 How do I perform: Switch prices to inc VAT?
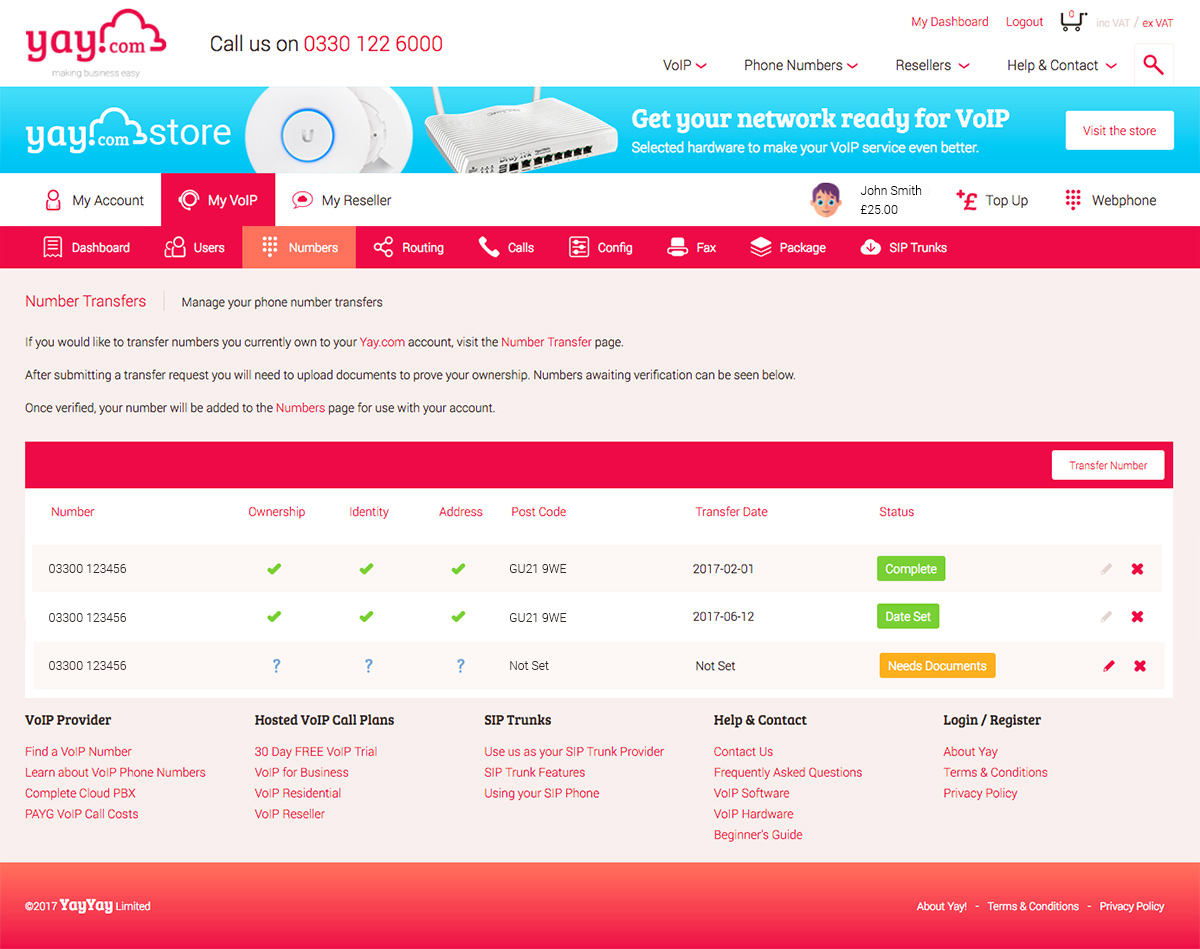pos(1112,23)
